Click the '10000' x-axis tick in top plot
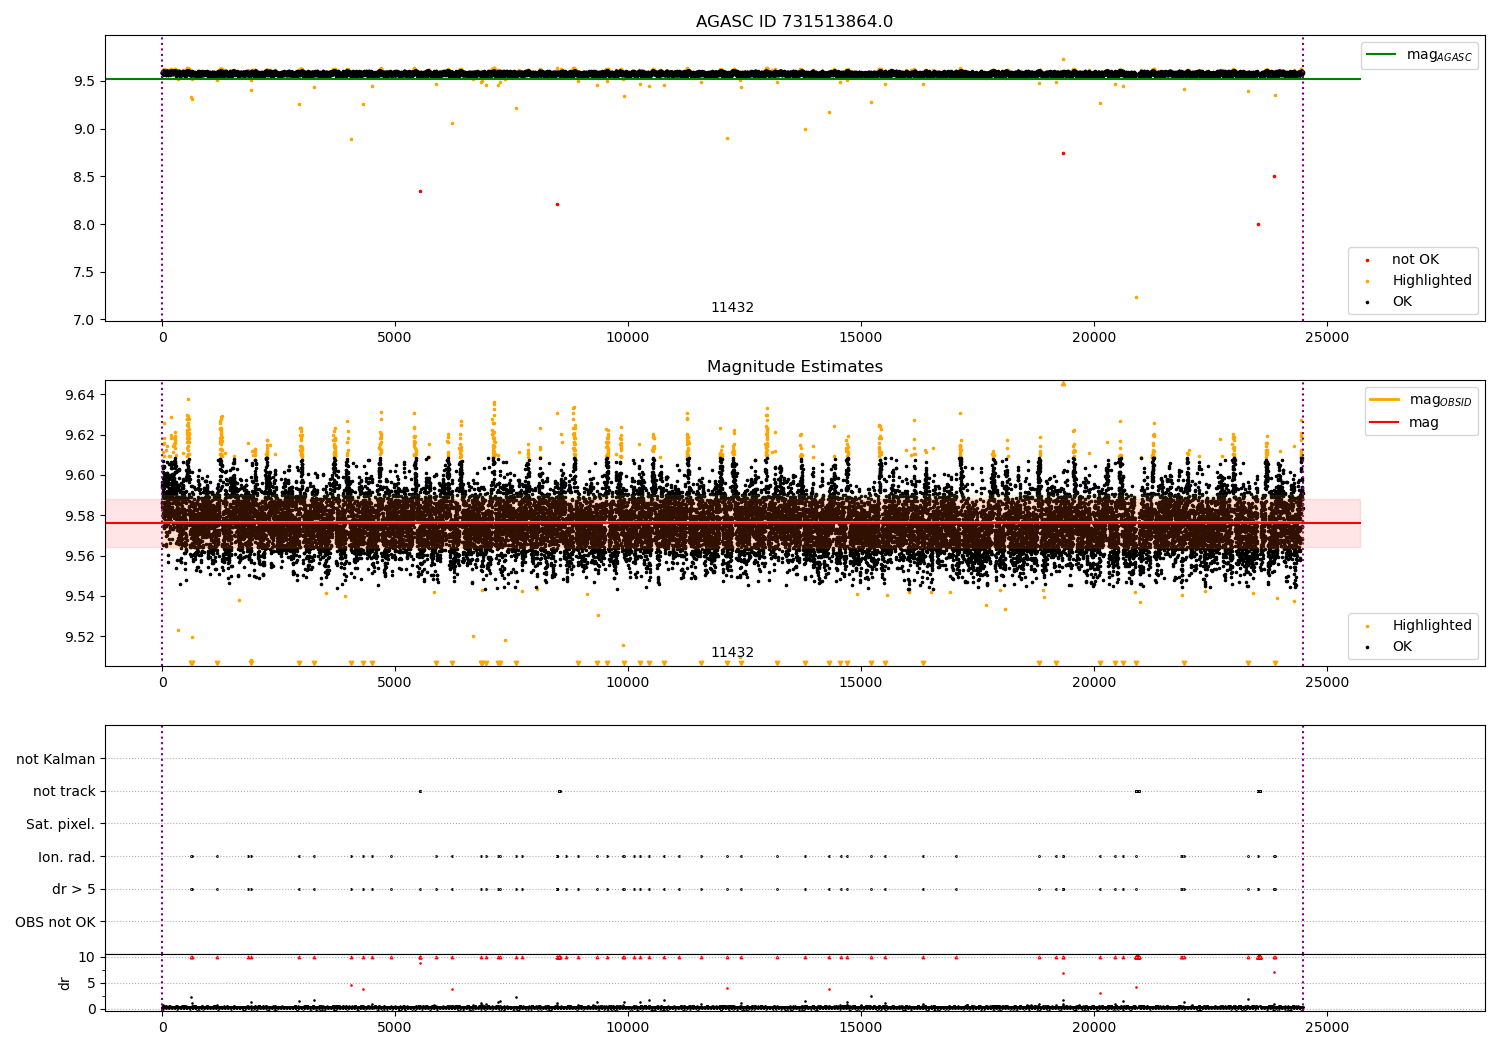 coord(628,338)
